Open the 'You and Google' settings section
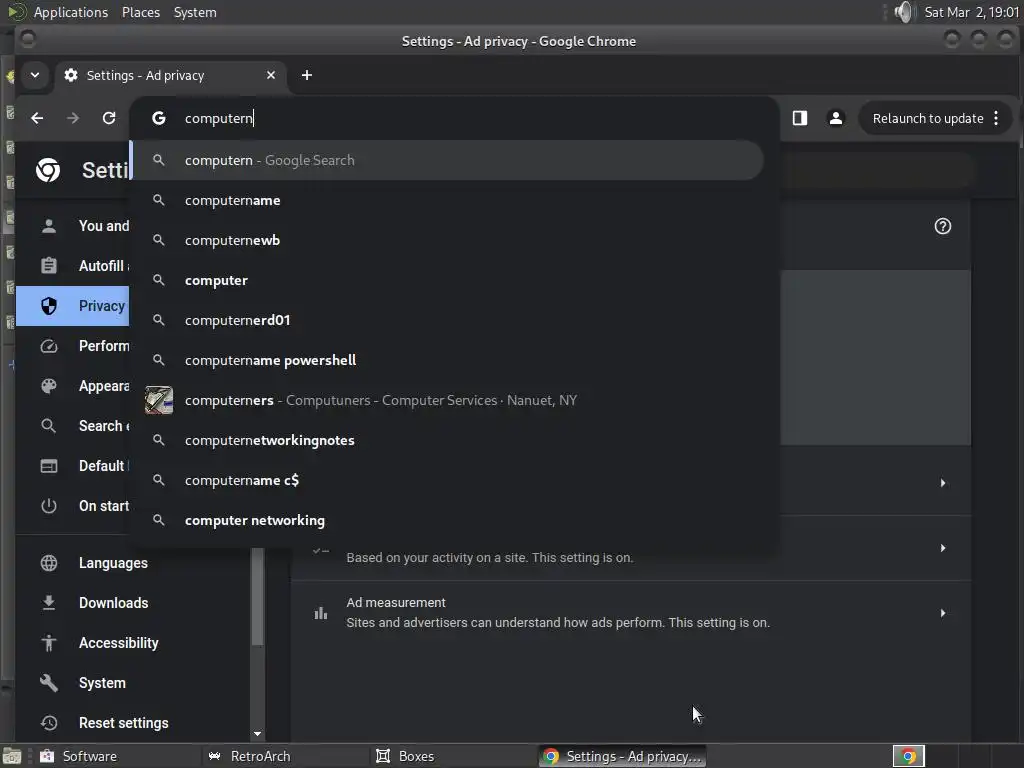This screenshot has width=1024, height=768. click(x=73, y=226)
